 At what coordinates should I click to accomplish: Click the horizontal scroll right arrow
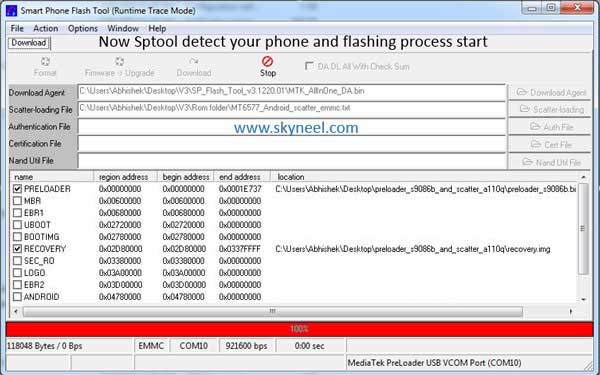point(571,311)
